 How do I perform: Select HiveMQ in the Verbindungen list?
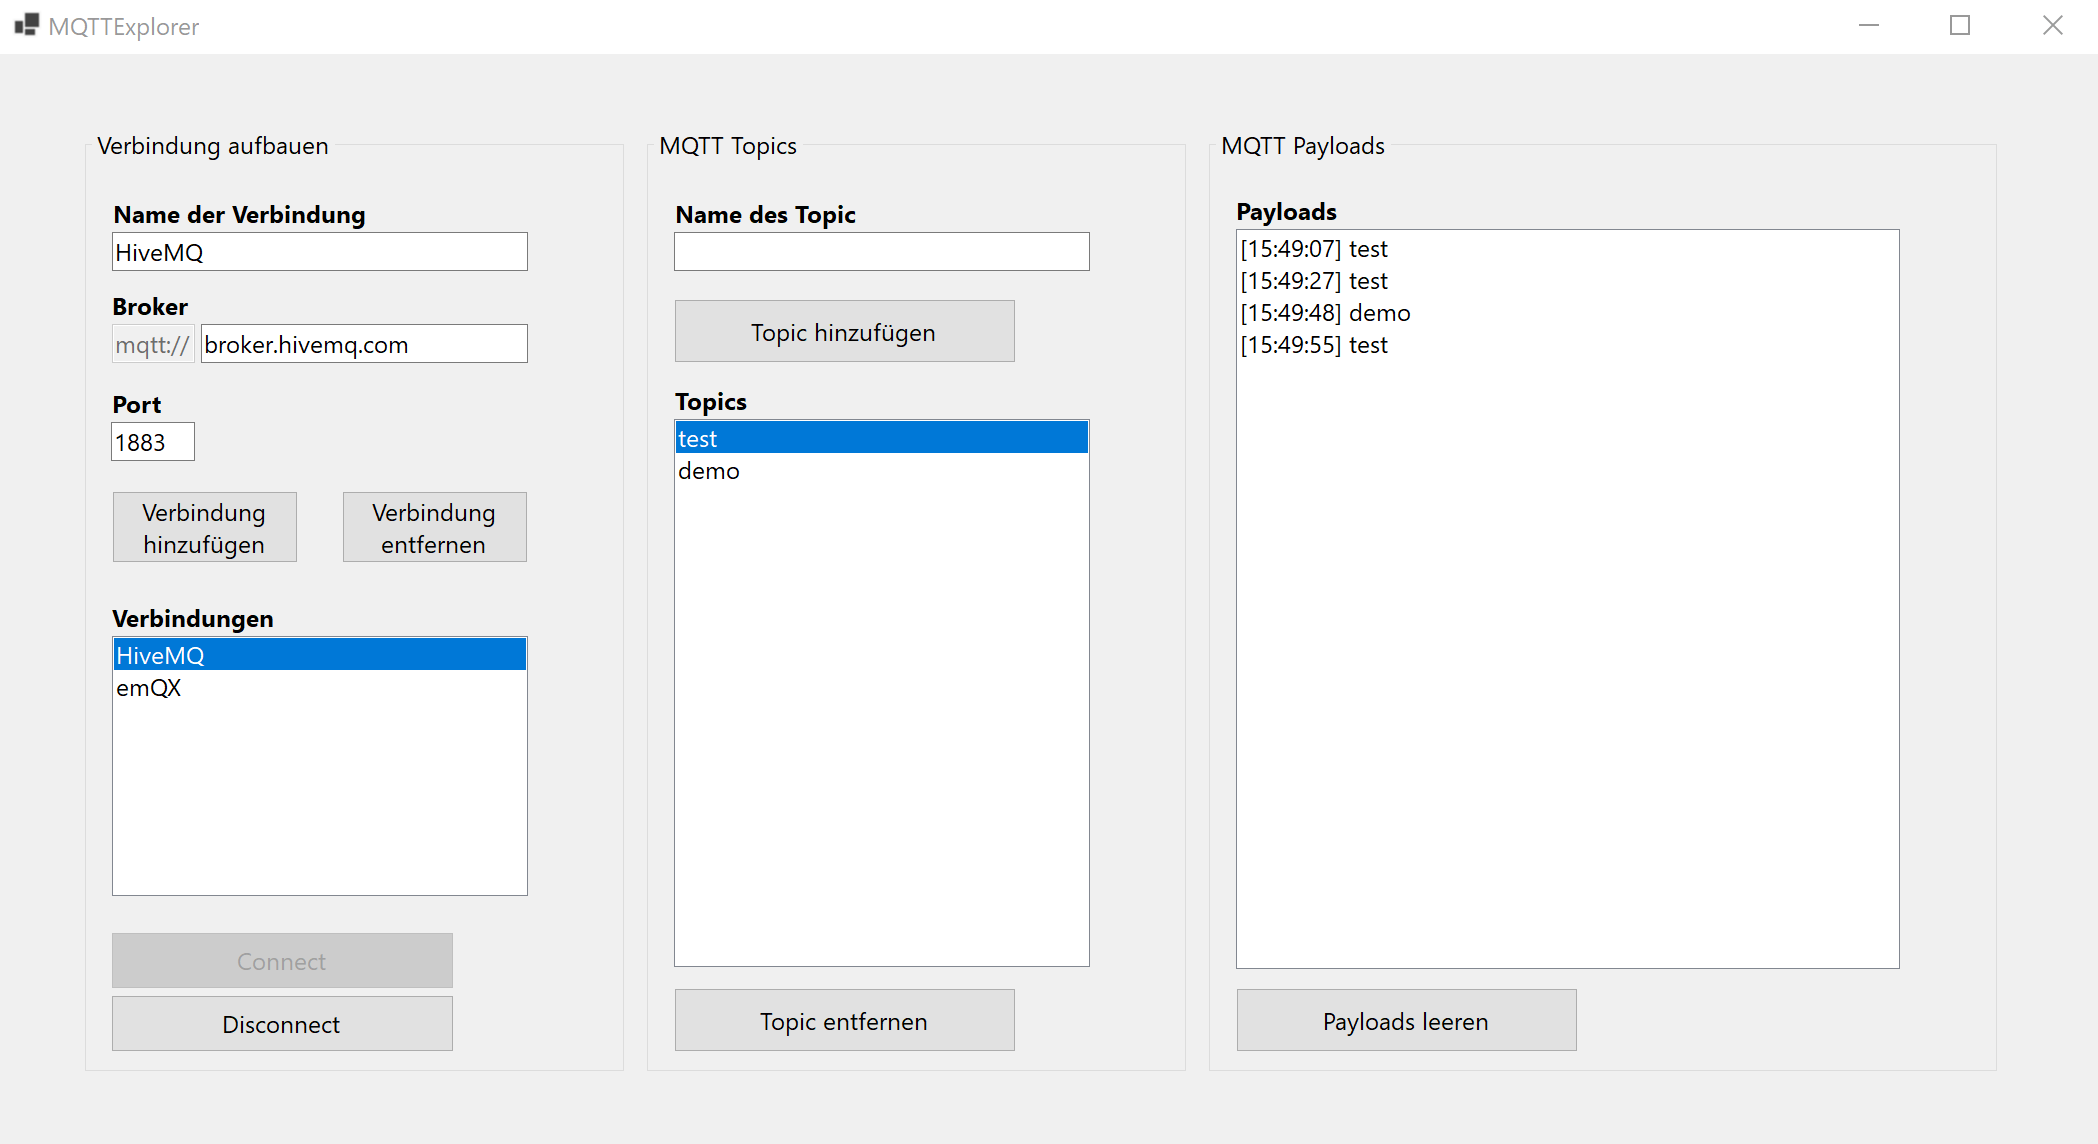(320, 655)
